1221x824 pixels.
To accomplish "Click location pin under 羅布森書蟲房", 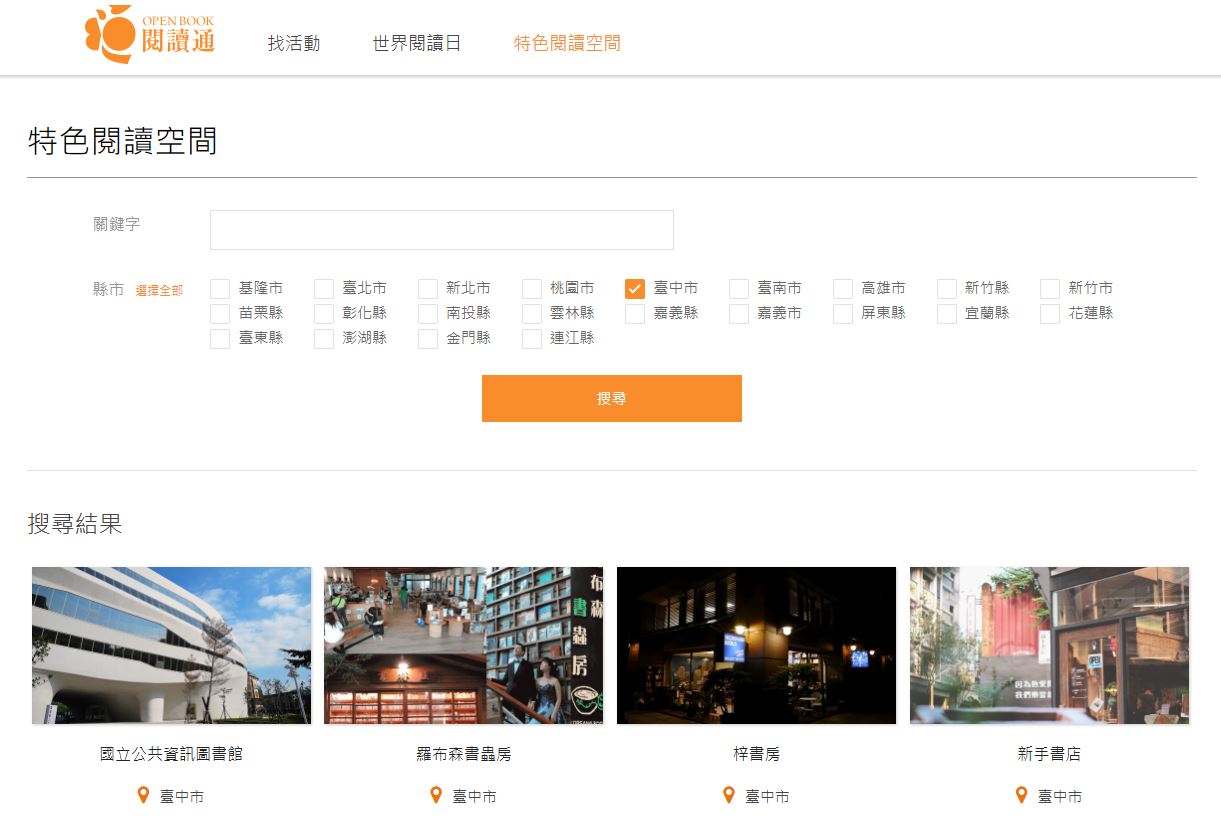I will [436, 795].
